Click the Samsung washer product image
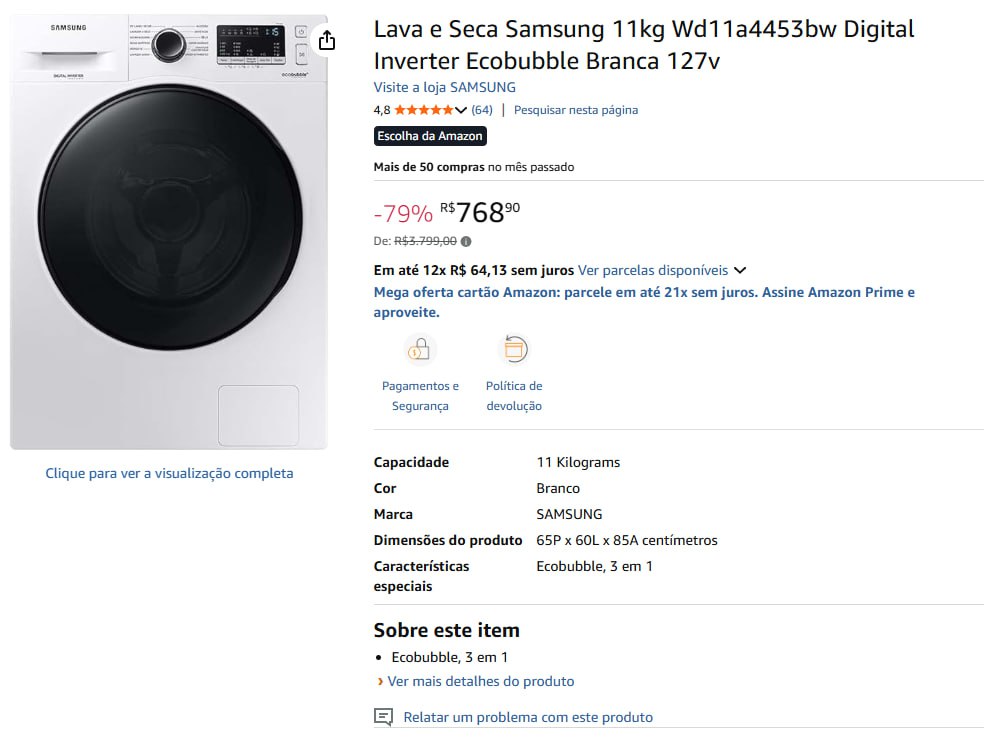The image size is (1003, 742). (x=169, y=232)
